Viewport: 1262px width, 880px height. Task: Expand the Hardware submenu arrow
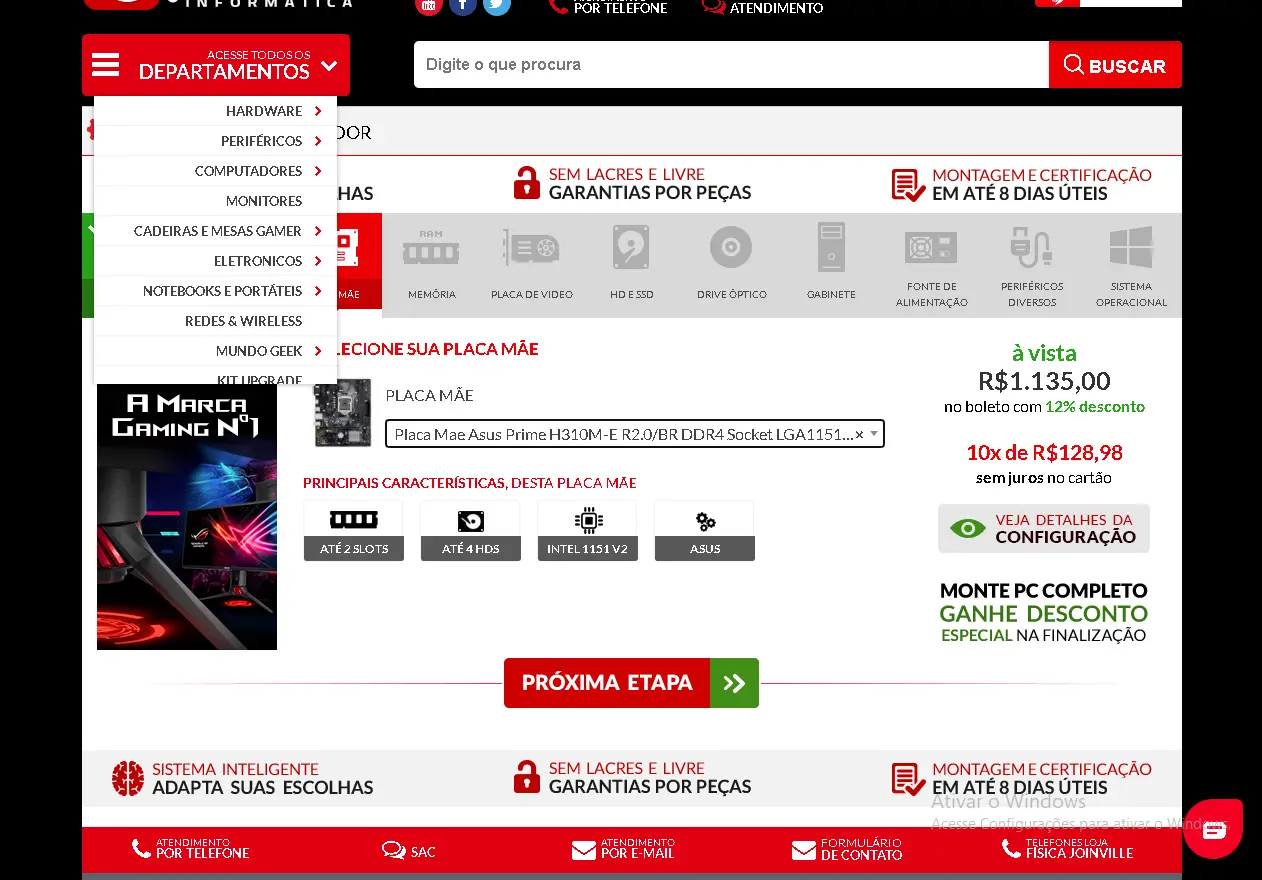pyautogui.click(x=318, y=111)
